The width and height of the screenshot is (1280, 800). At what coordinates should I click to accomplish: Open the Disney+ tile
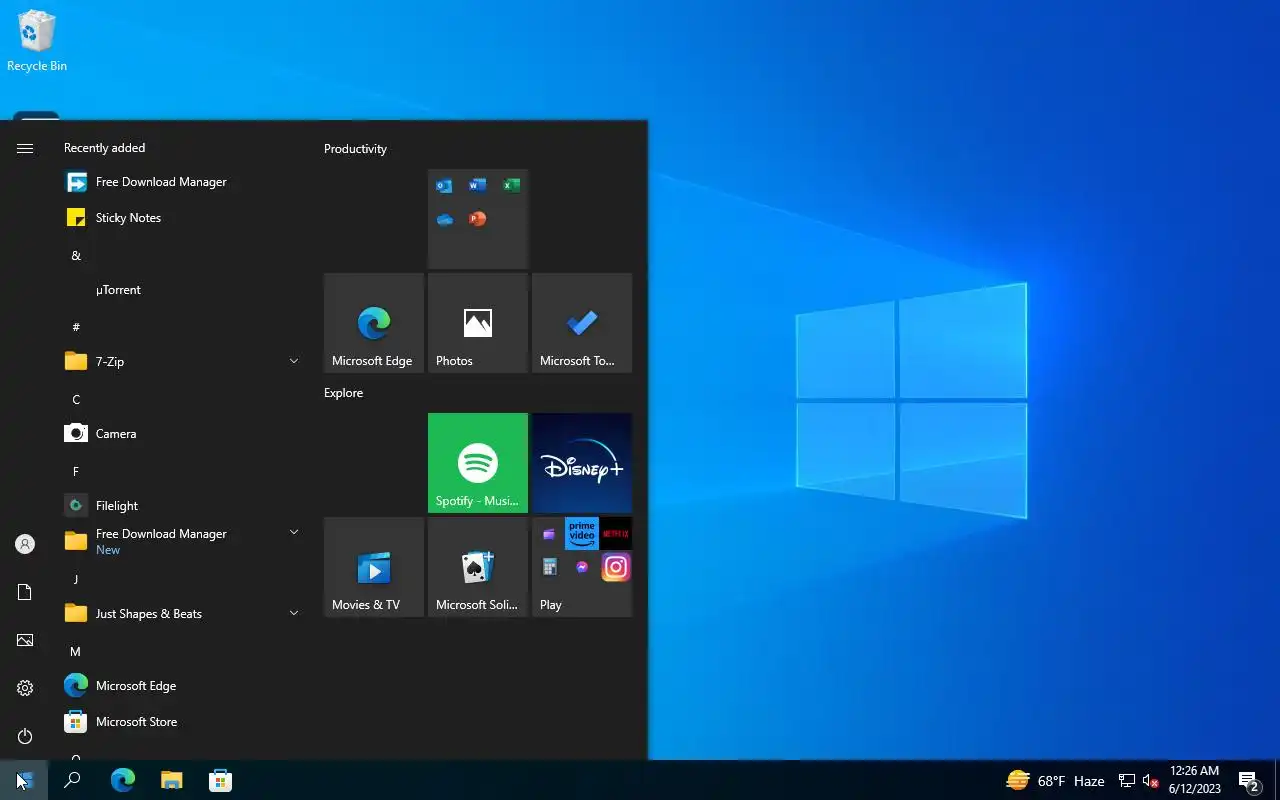pyautogui.click(x=582, y=463)
